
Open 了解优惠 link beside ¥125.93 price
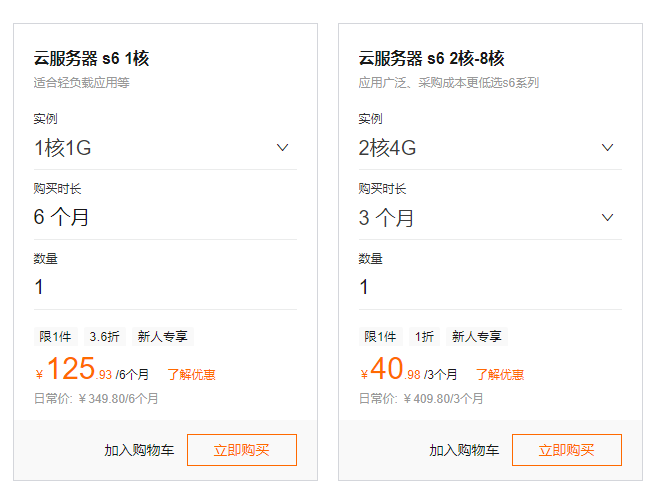(x=191, y=375)
